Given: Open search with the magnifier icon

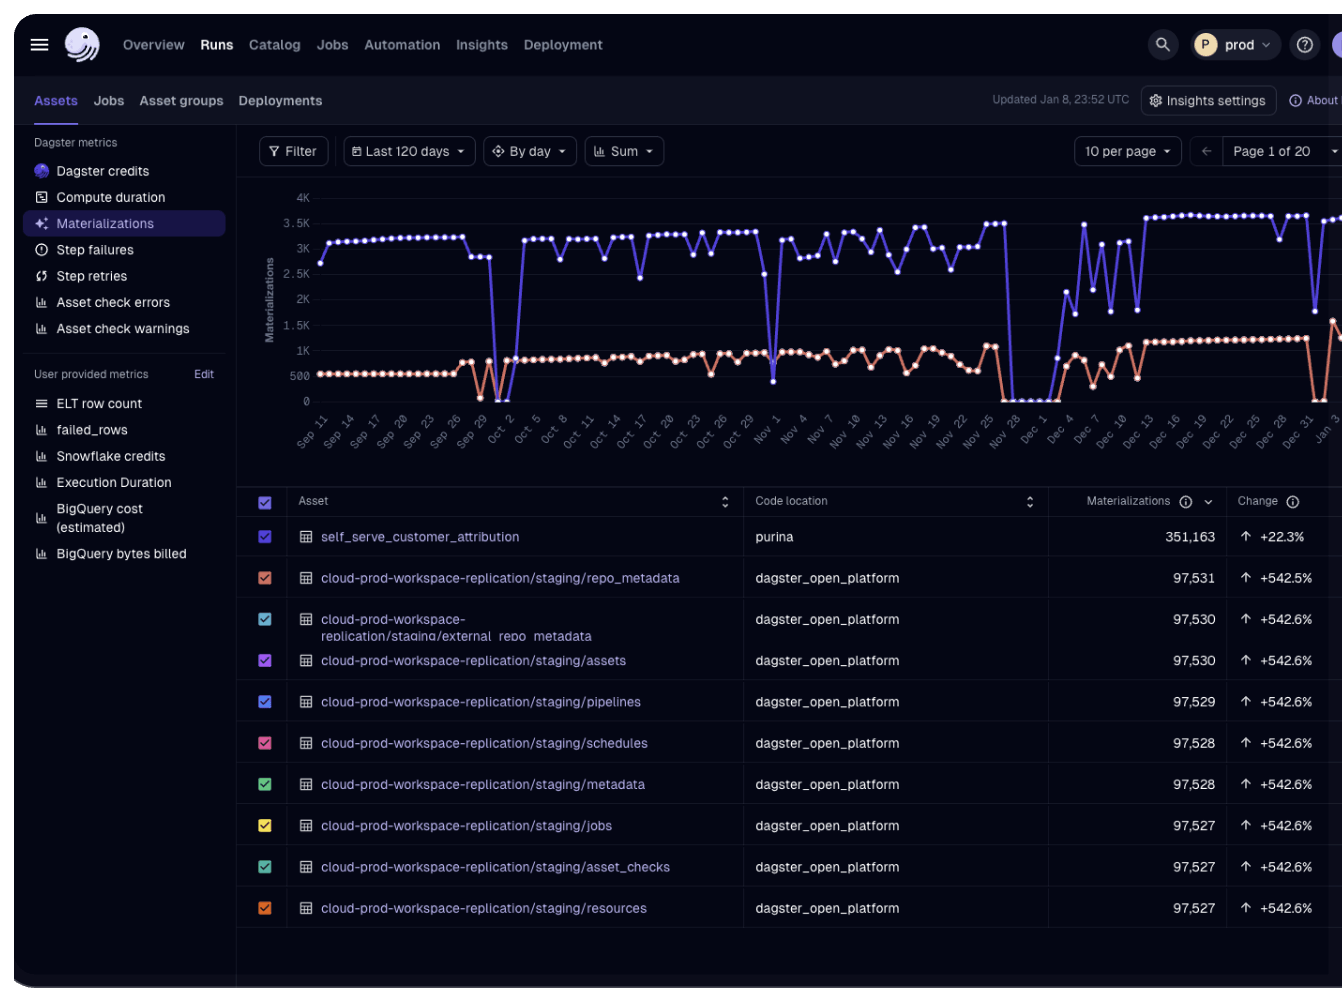Looking at the screenshot, I should pyautogui.click(x=1162, y=45).
